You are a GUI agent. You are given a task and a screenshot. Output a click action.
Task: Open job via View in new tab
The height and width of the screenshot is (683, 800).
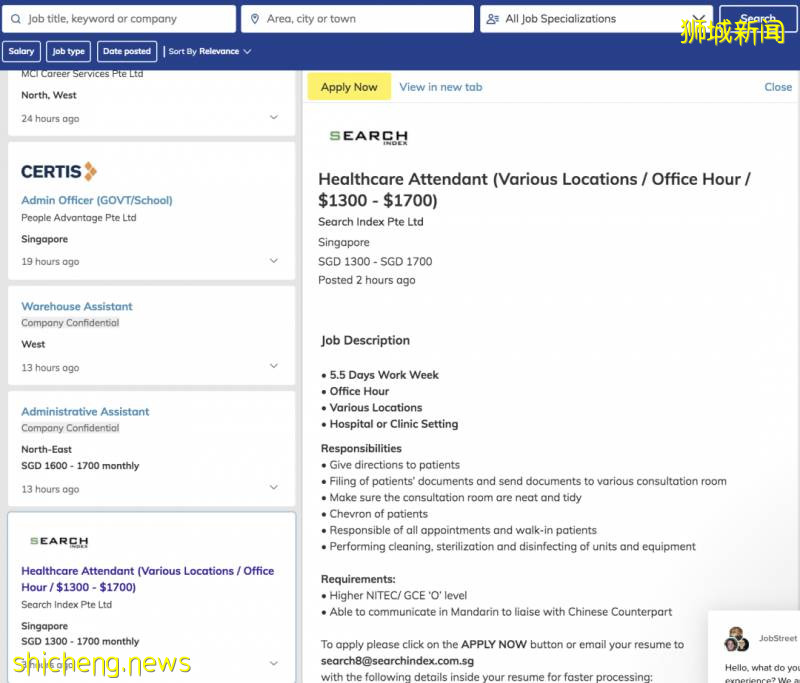(440, 87)
